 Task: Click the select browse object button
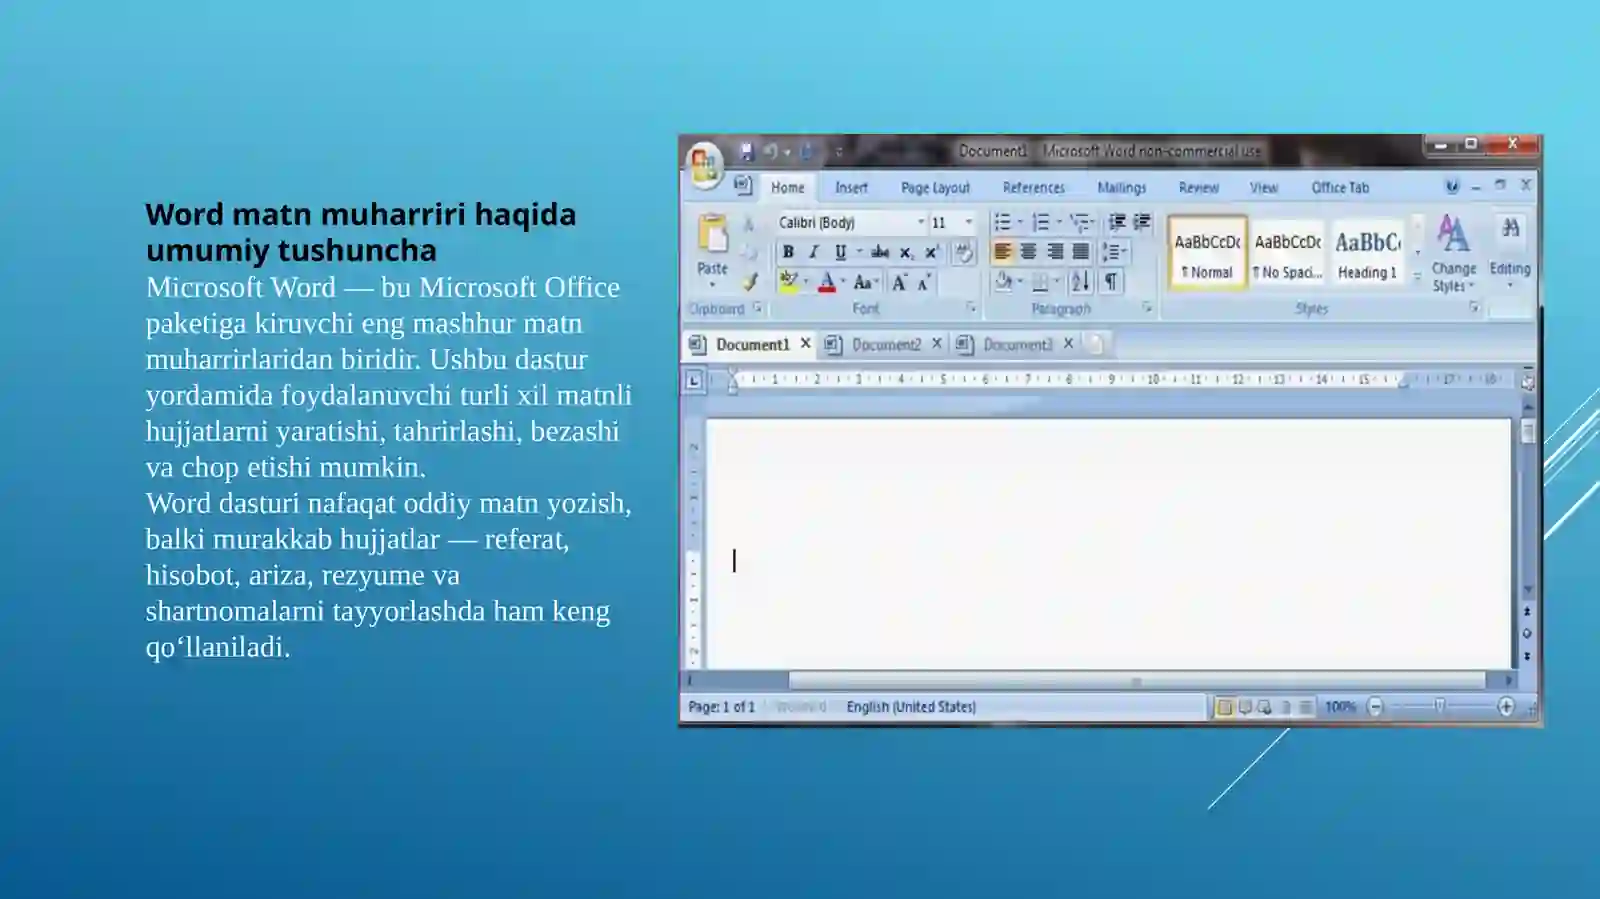tap(1527, 633)
